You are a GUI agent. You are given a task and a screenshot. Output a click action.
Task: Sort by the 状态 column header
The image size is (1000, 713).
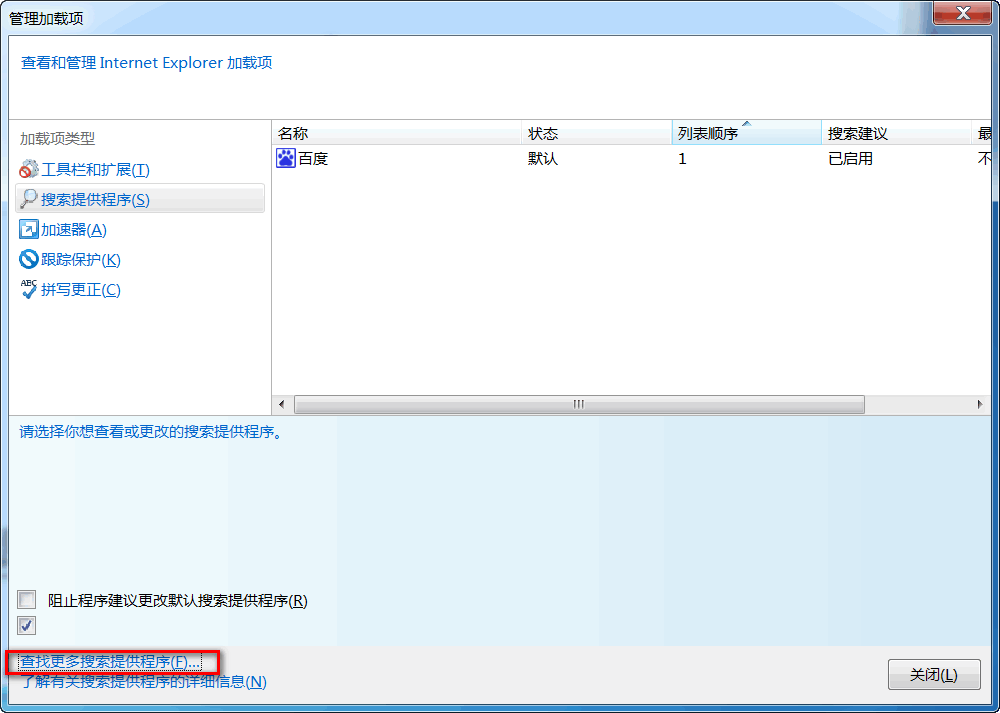(596, 133)
